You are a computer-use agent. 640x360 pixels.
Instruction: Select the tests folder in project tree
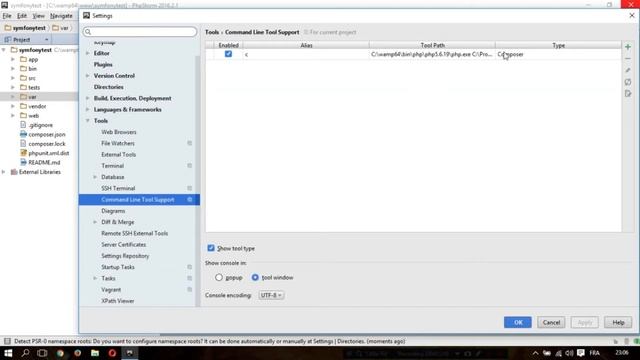click(x=34, y=87)
